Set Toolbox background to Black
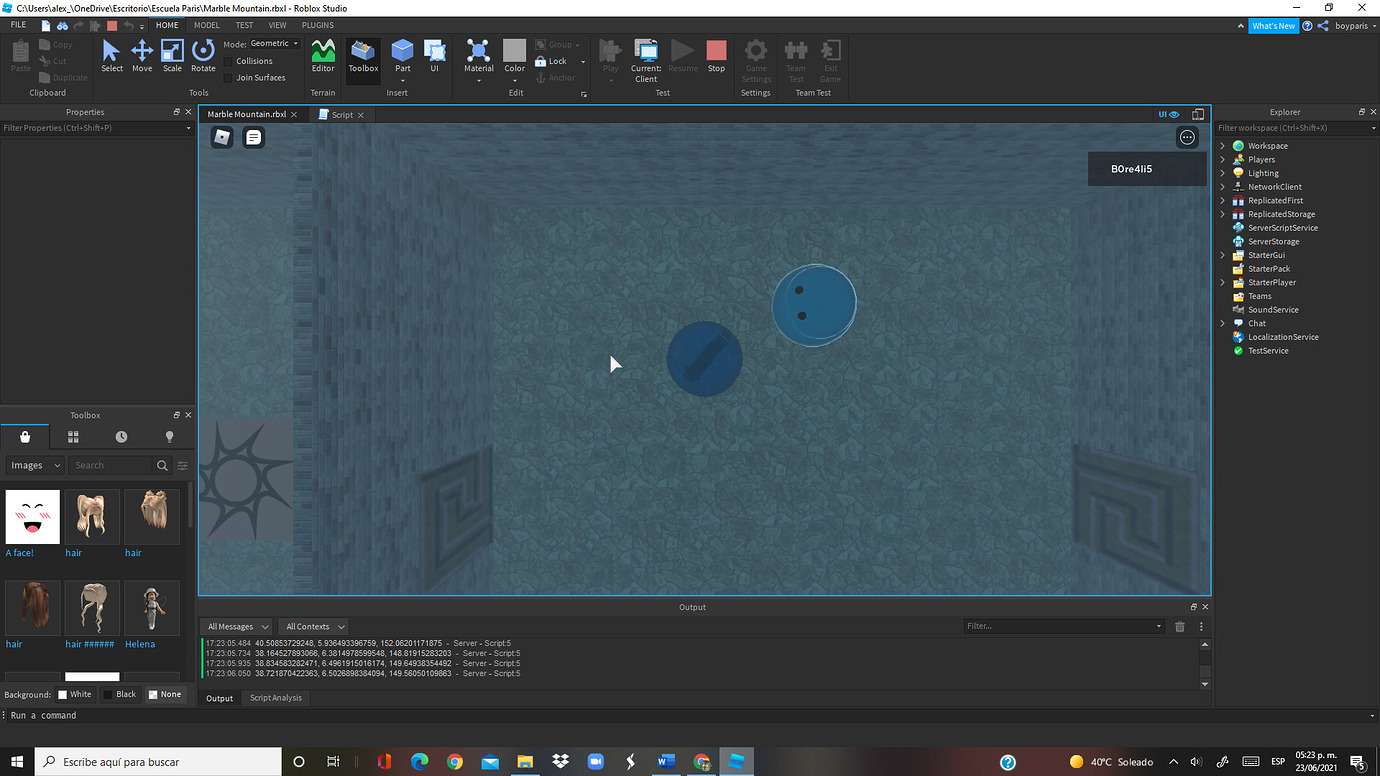Viewport: 1380px width, 776px height. (x=120, y=694)
